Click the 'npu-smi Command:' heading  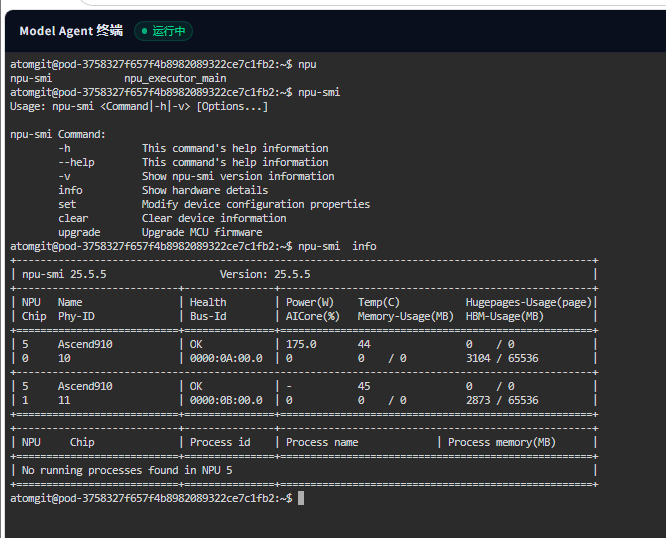(x=58, y=134)
